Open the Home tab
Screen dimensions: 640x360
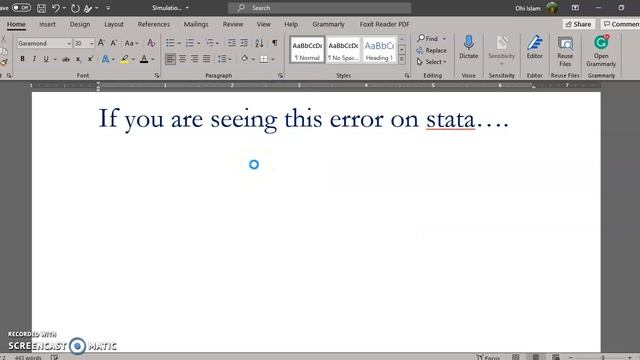(16, 24)
